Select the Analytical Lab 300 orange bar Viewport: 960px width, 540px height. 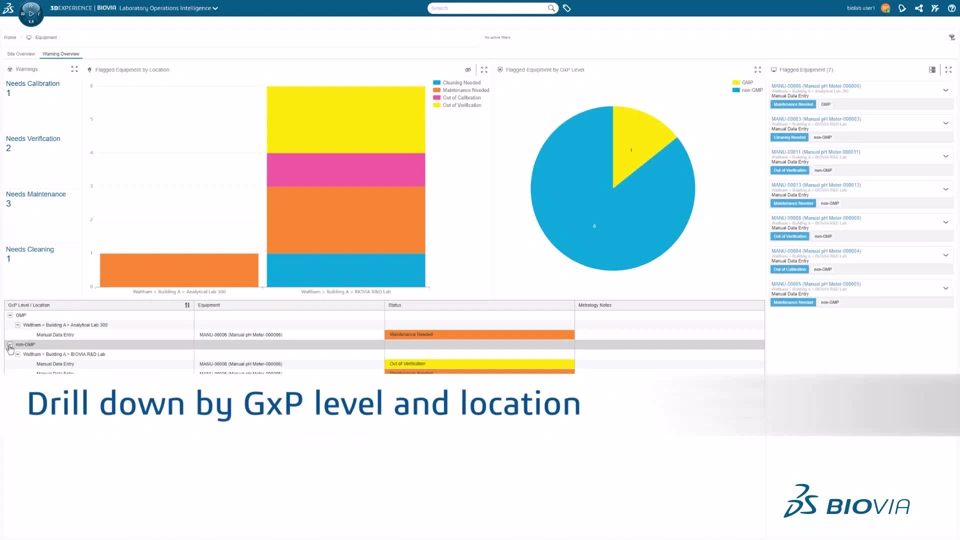point(179,270)
